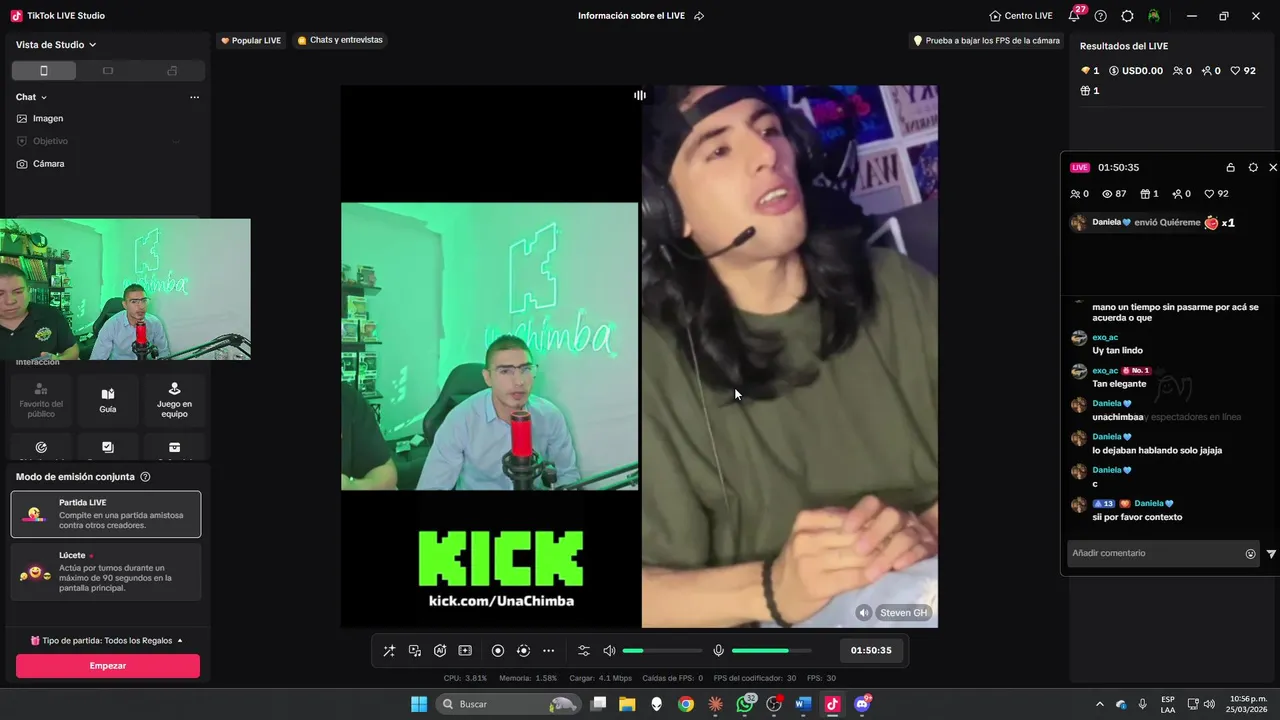Mute the microphone icon
Image resolution: width=1280 pixels, height=720 pixels.
coord(718,651)
